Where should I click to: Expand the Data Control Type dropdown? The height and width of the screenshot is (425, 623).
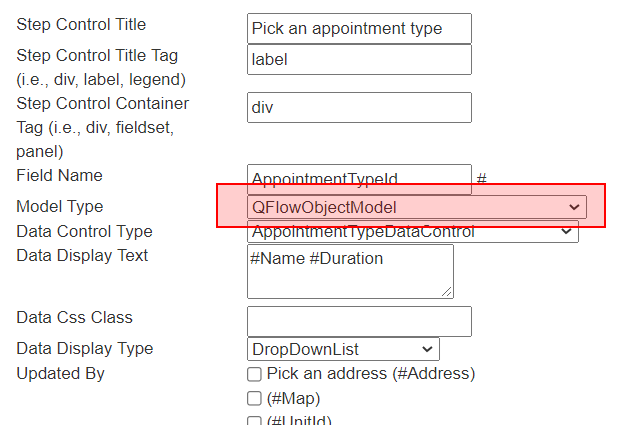[413, 231]
